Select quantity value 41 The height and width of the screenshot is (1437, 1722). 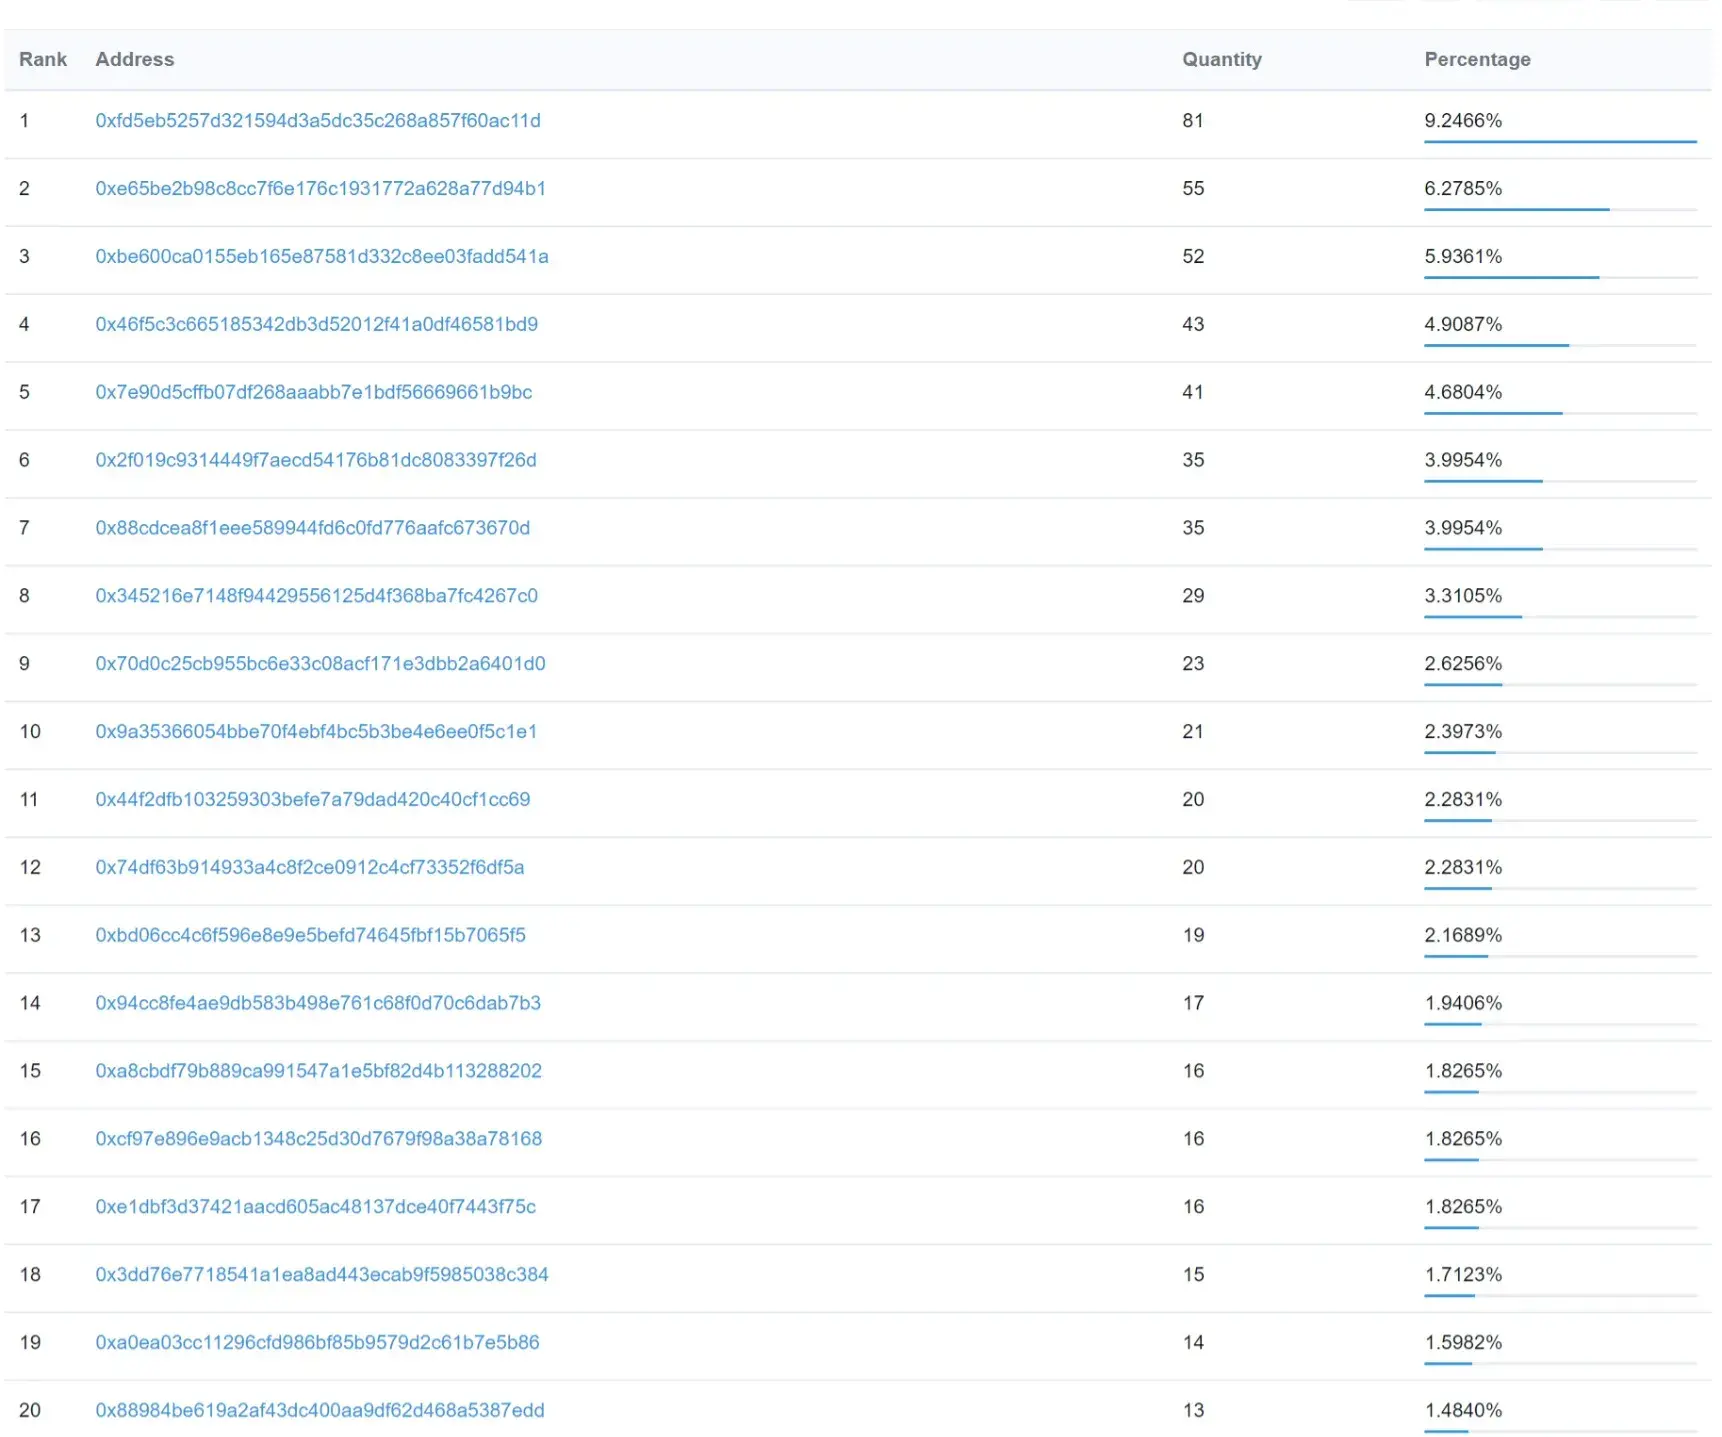click(1193, 393)
